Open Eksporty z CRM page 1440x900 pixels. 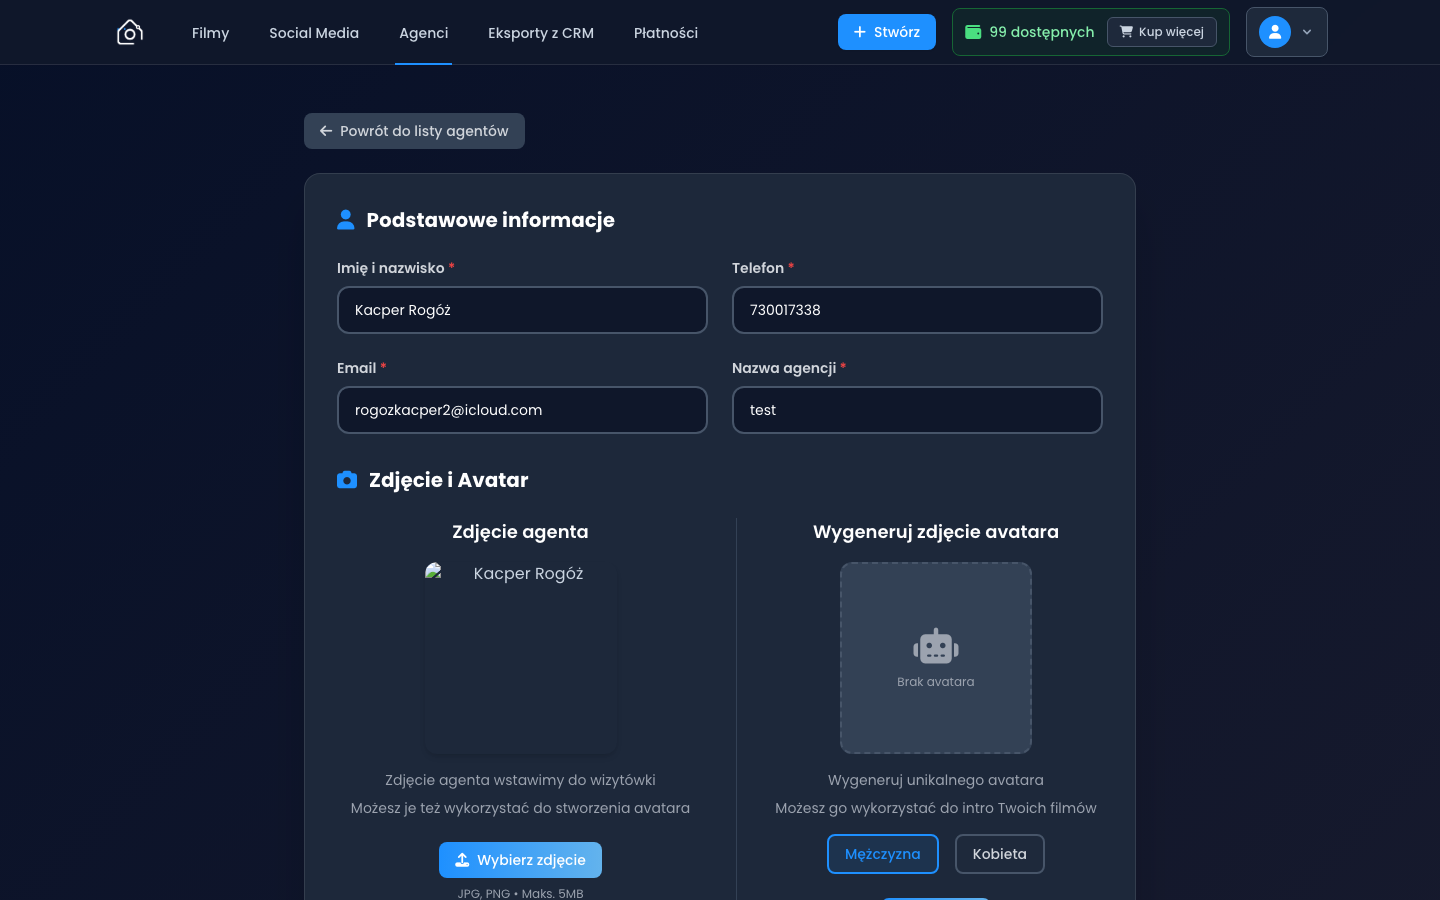coord(541,33)
